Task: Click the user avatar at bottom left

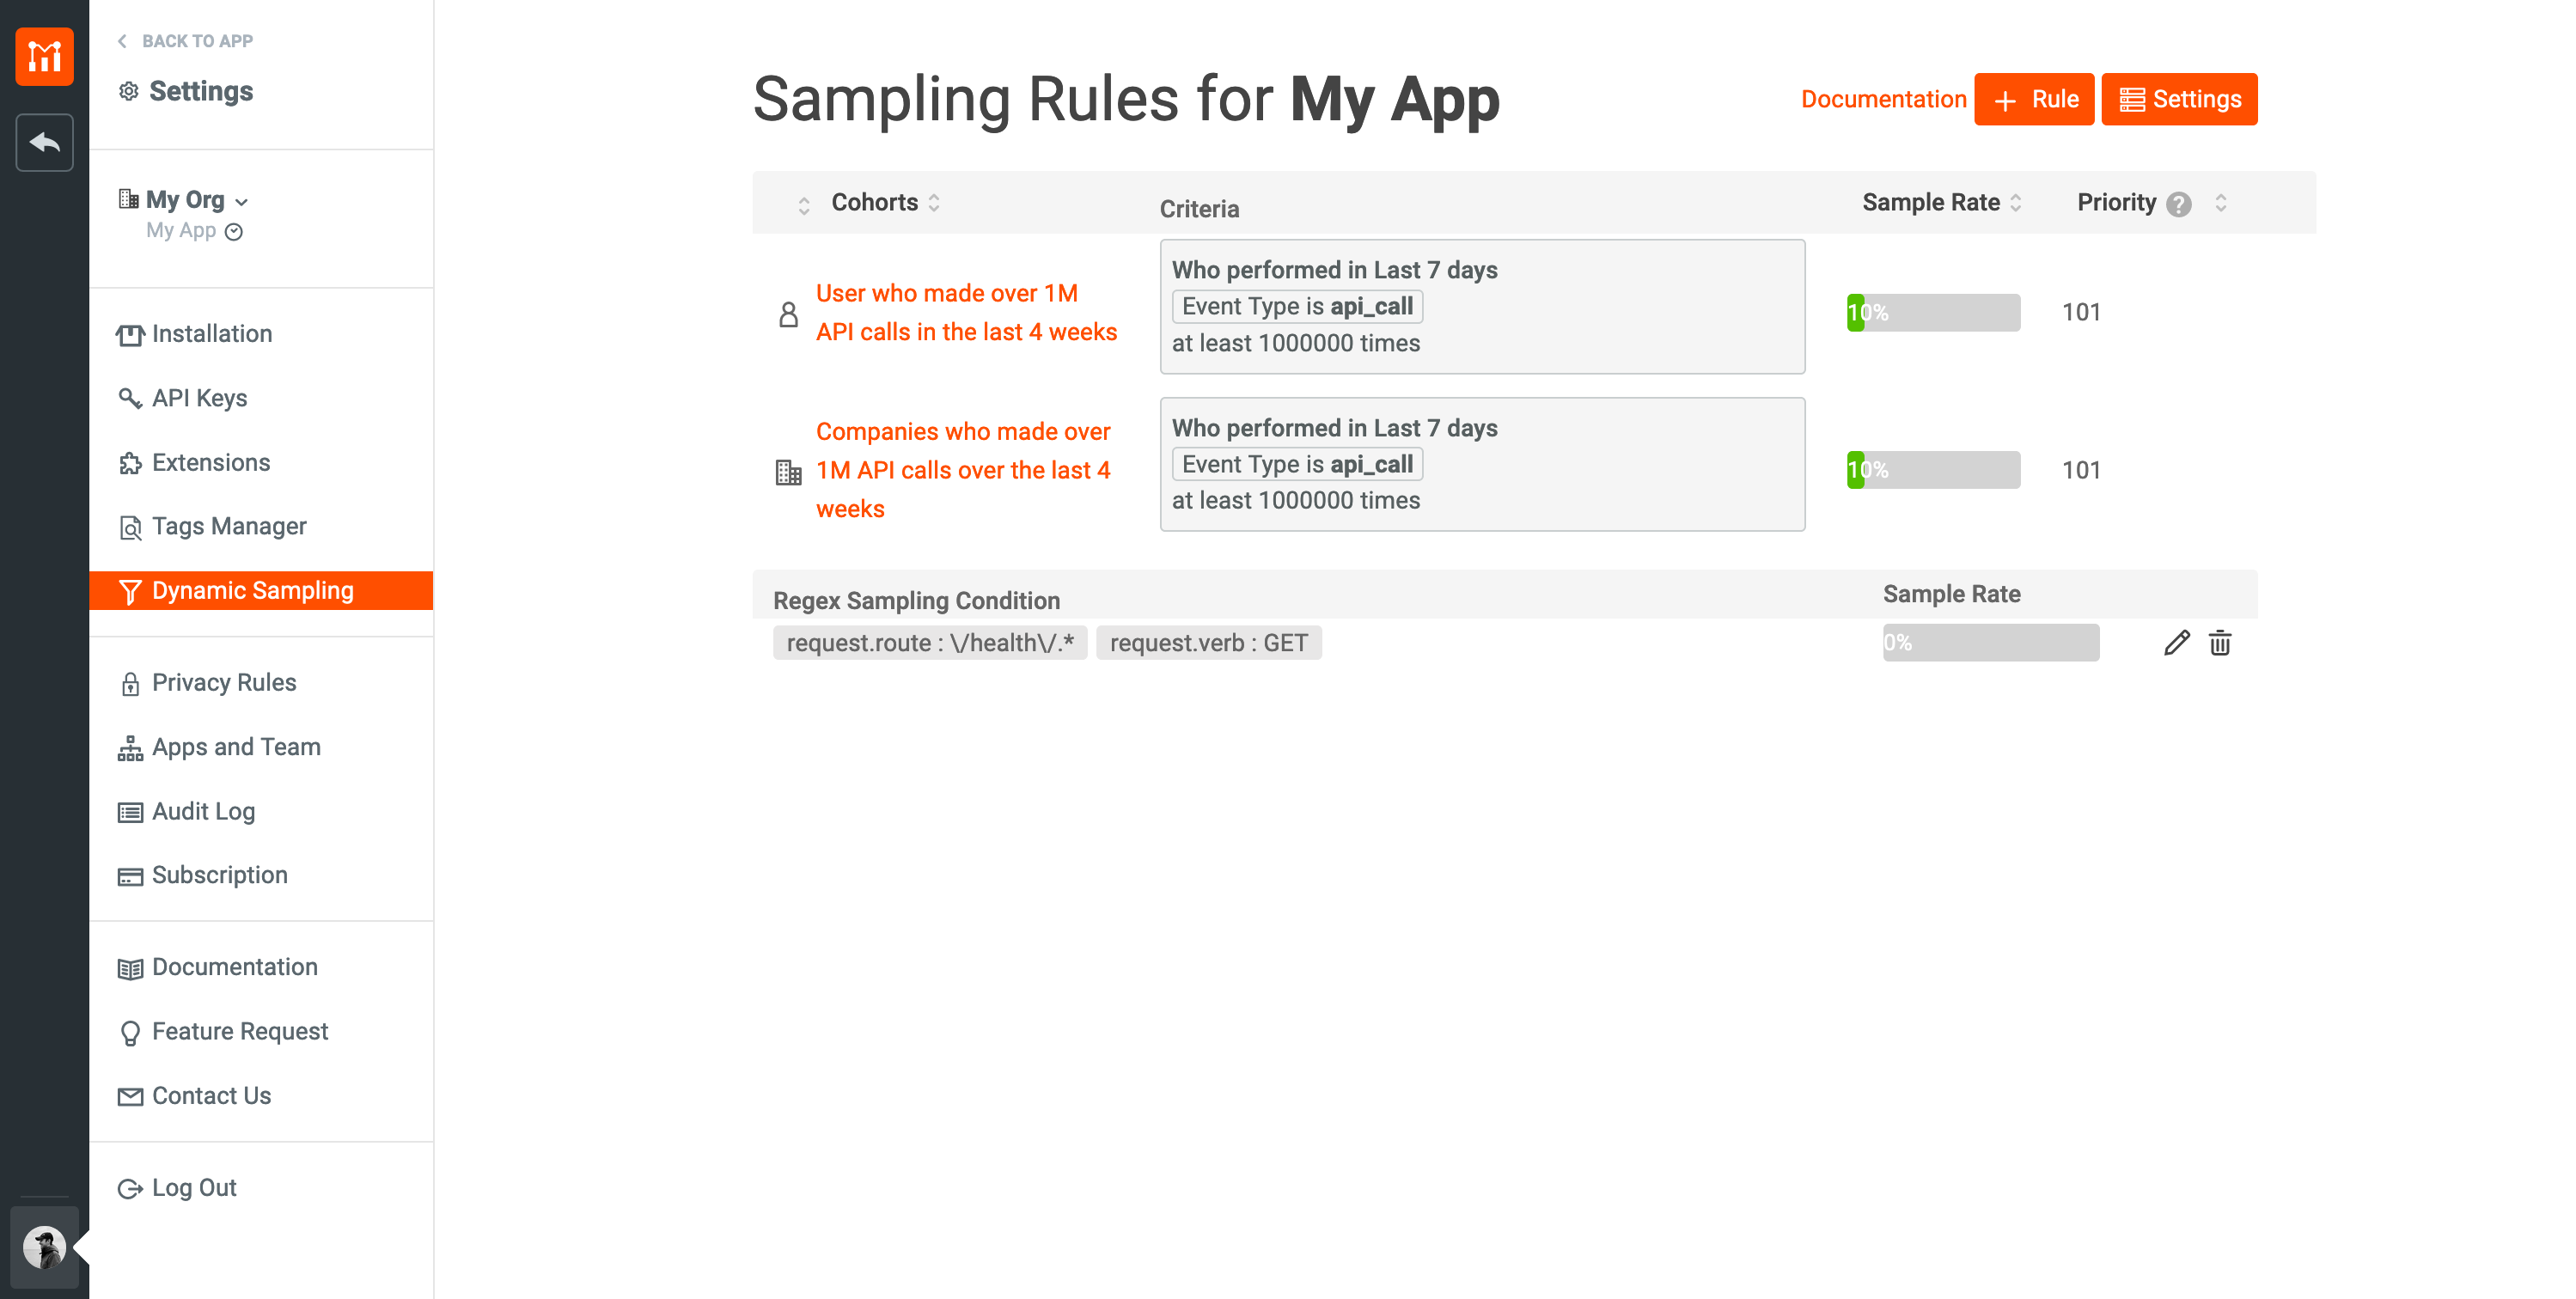Action: coord(45,1247)
